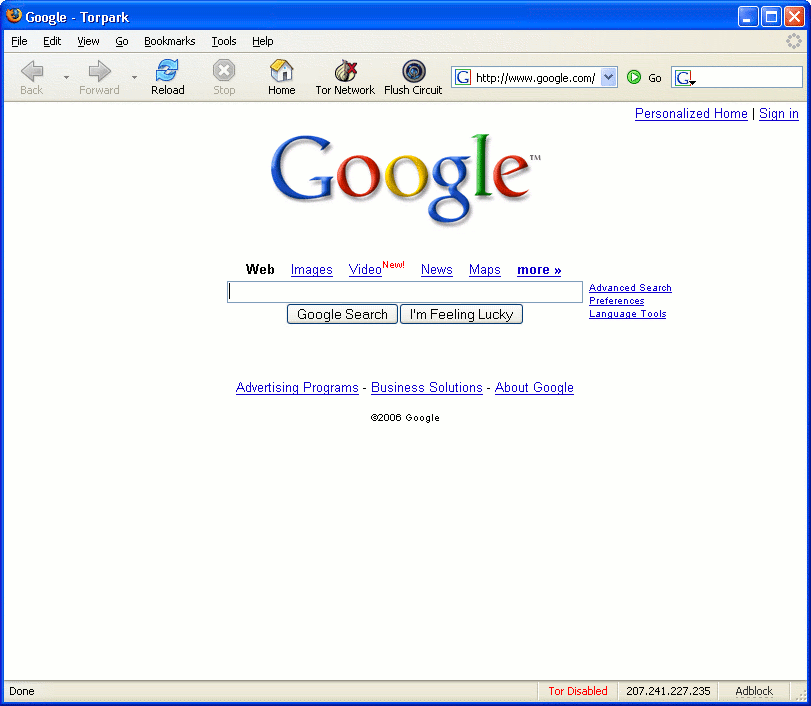
Task: Toggle the Tor Network onion icon
Action: pos(346,71)
